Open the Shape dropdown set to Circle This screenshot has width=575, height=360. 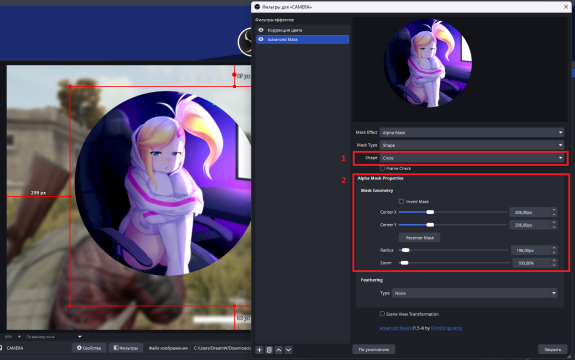472,158
